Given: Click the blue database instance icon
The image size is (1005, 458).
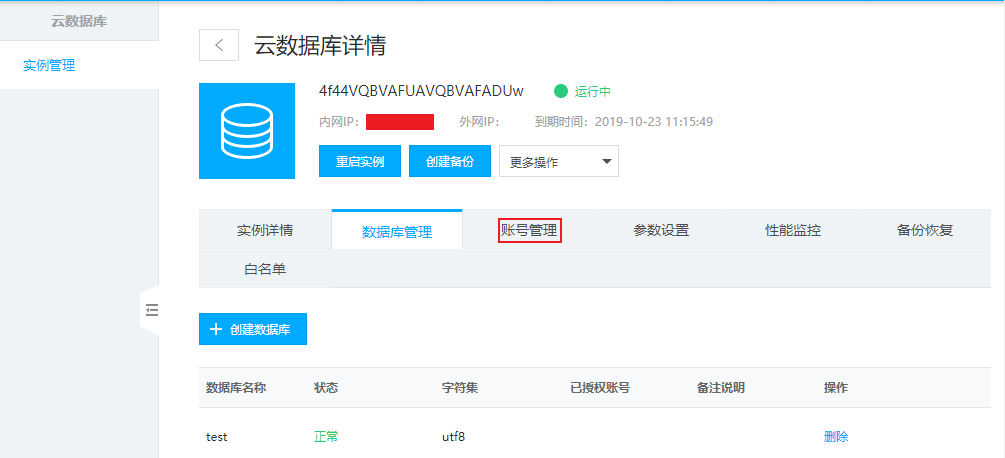Looking at the screenshot, I should [x=246, y=131].
